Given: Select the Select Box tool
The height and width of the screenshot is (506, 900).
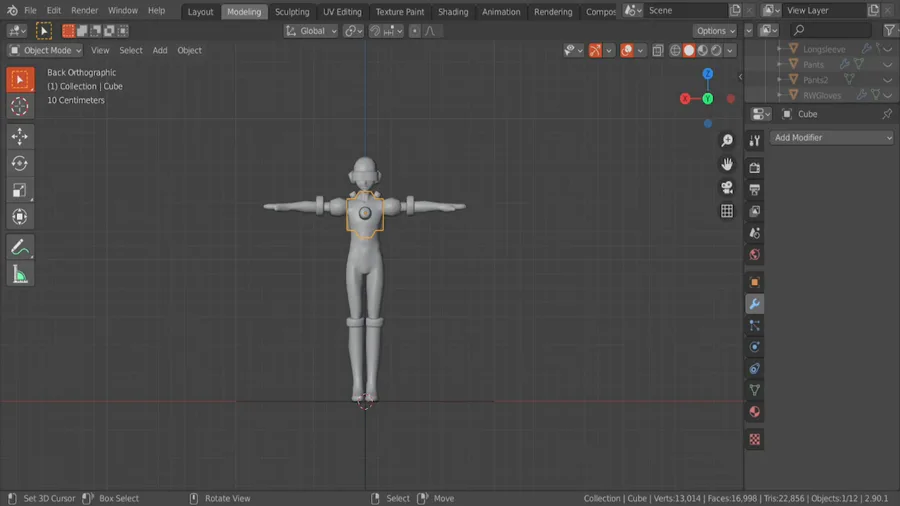Looking at the screenshot, I should [x=20, y=80].
